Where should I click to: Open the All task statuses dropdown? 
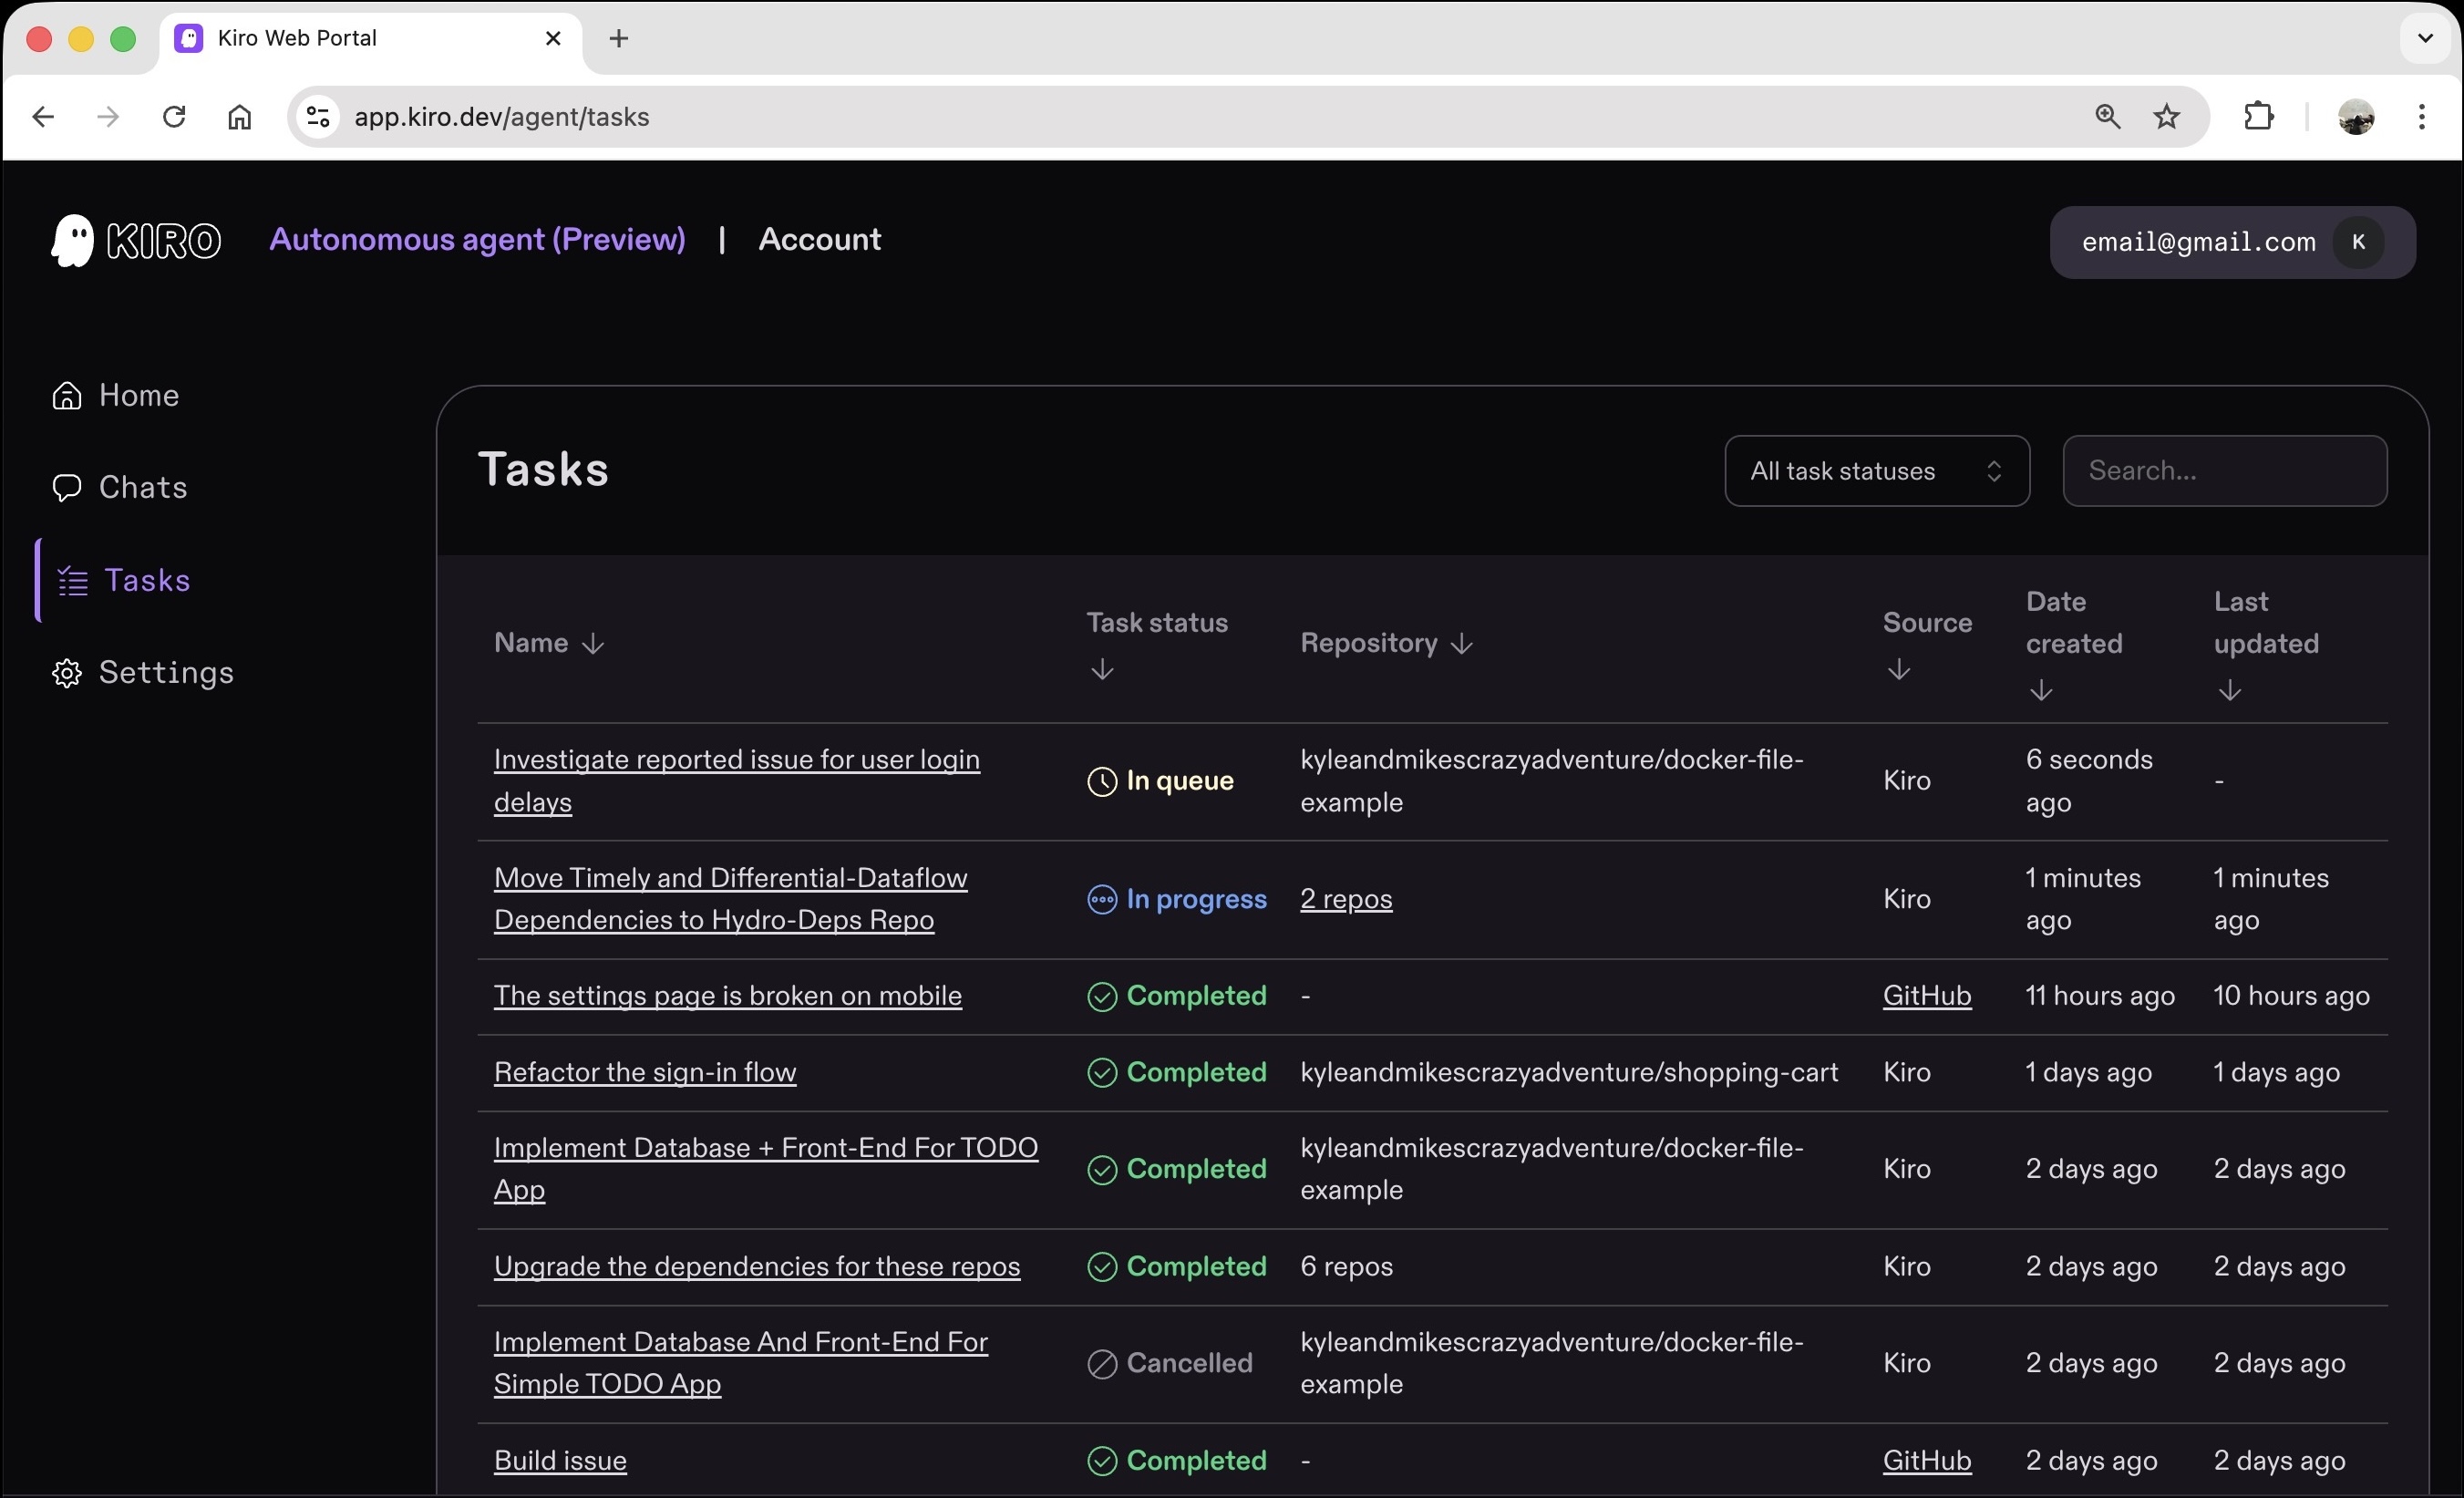[1876, 471]
